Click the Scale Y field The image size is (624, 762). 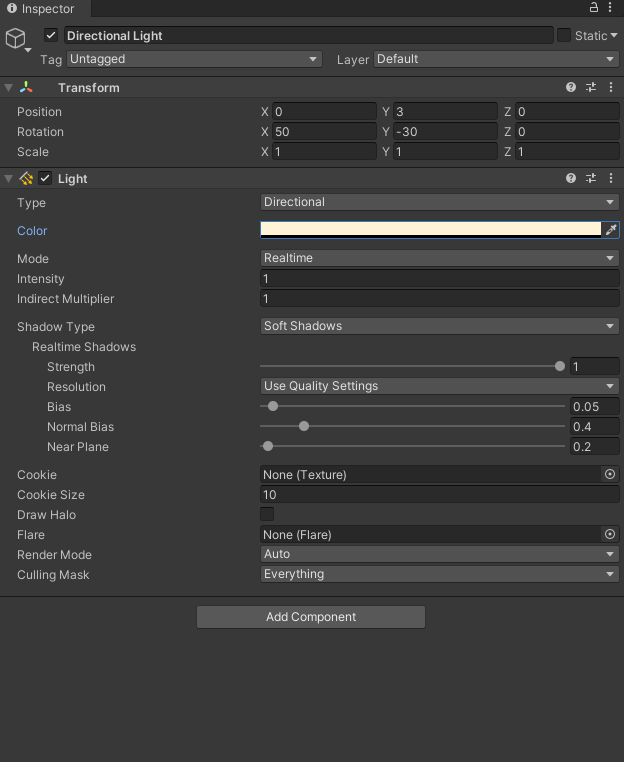(445, 152)
